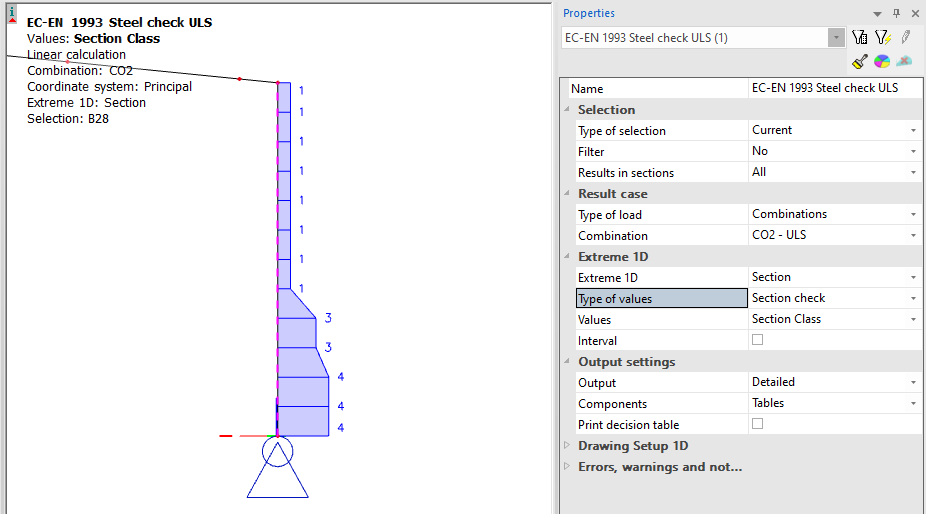
Task: Click the funnel-with-table selection filter icon
Action: point(860,38)
